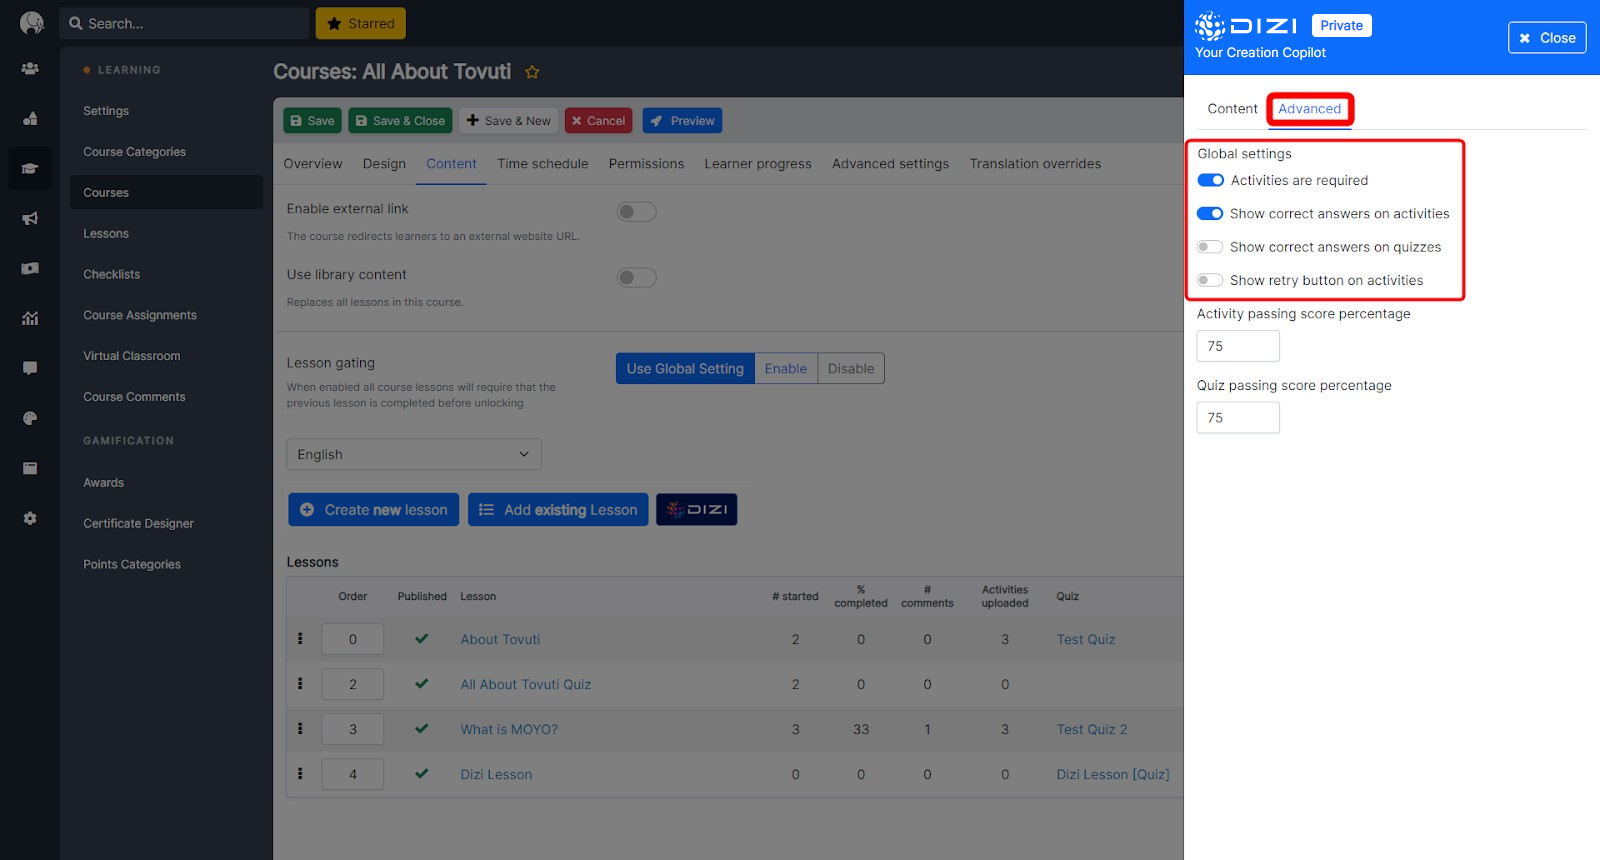Click the Search field
This screenshot has width=1600, height=860.
(185, 24)
